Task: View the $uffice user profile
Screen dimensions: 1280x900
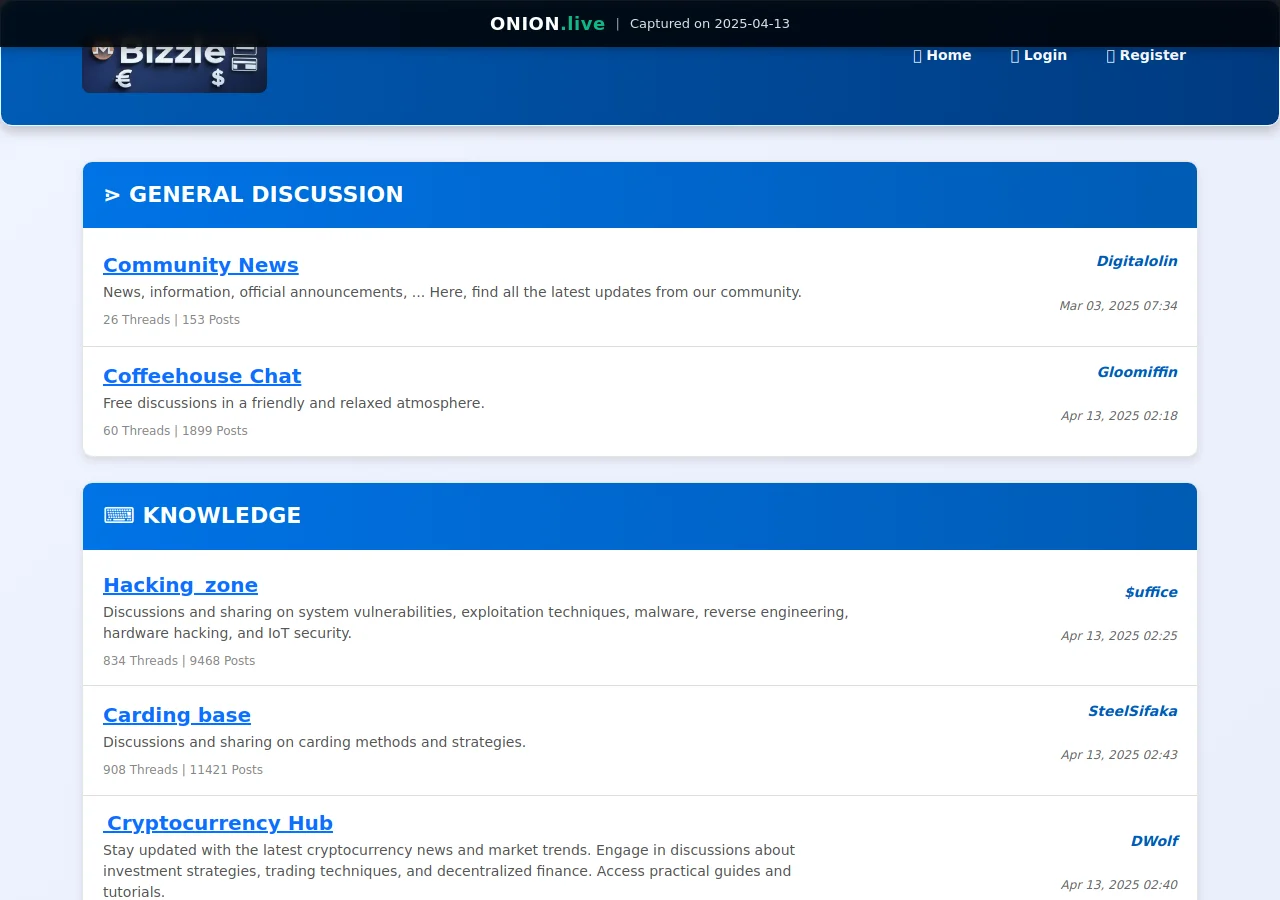Action: [x=1150, y=592]
